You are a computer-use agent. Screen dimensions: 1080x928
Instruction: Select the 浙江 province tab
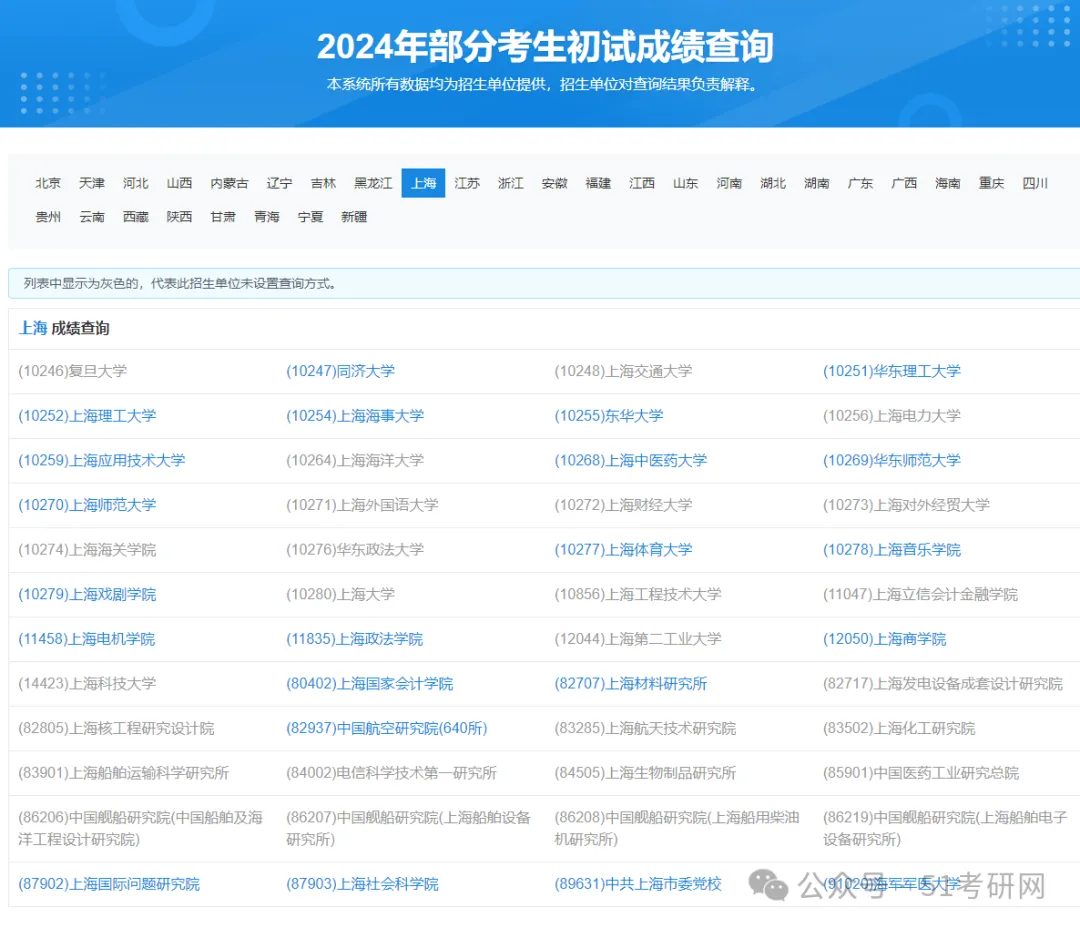coord(511,183)
